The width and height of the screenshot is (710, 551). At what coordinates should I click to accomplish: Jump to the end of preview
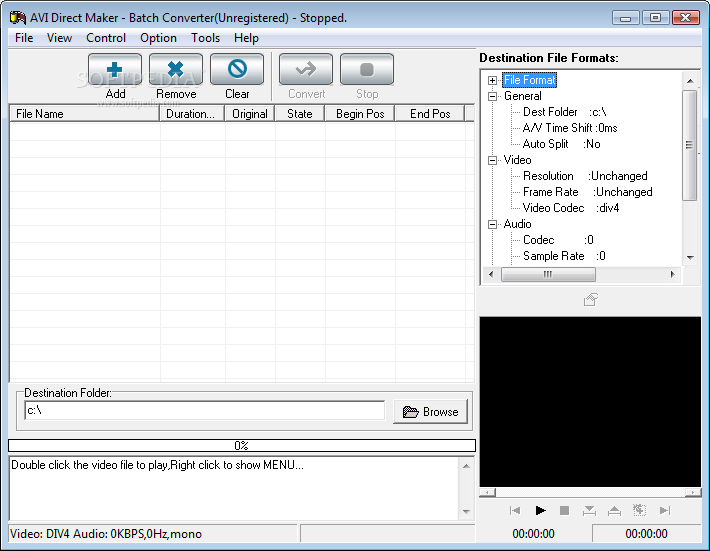(665, 511)
